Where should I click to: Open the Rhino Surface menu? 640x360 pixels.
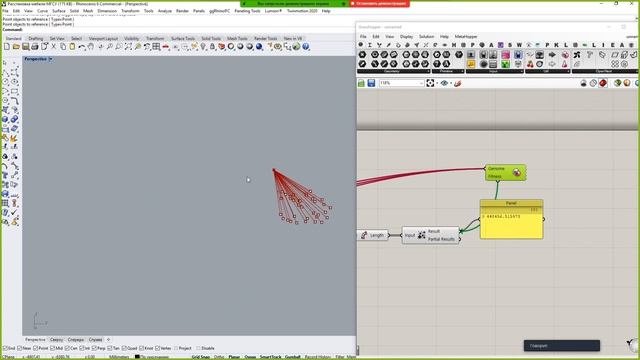[59, 11]
